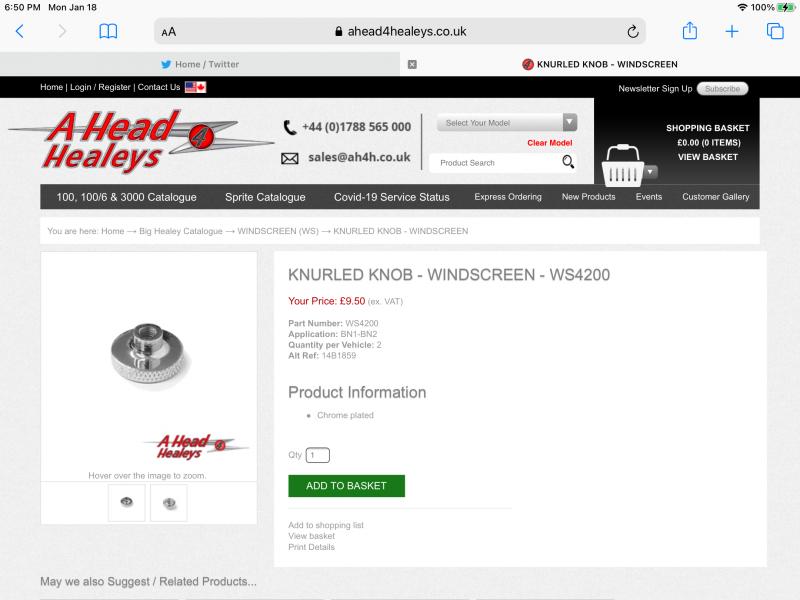Select the second knob thumbnail image
Image resolution: width=800 pixels, height=600 pixels.
click(169, 503)
